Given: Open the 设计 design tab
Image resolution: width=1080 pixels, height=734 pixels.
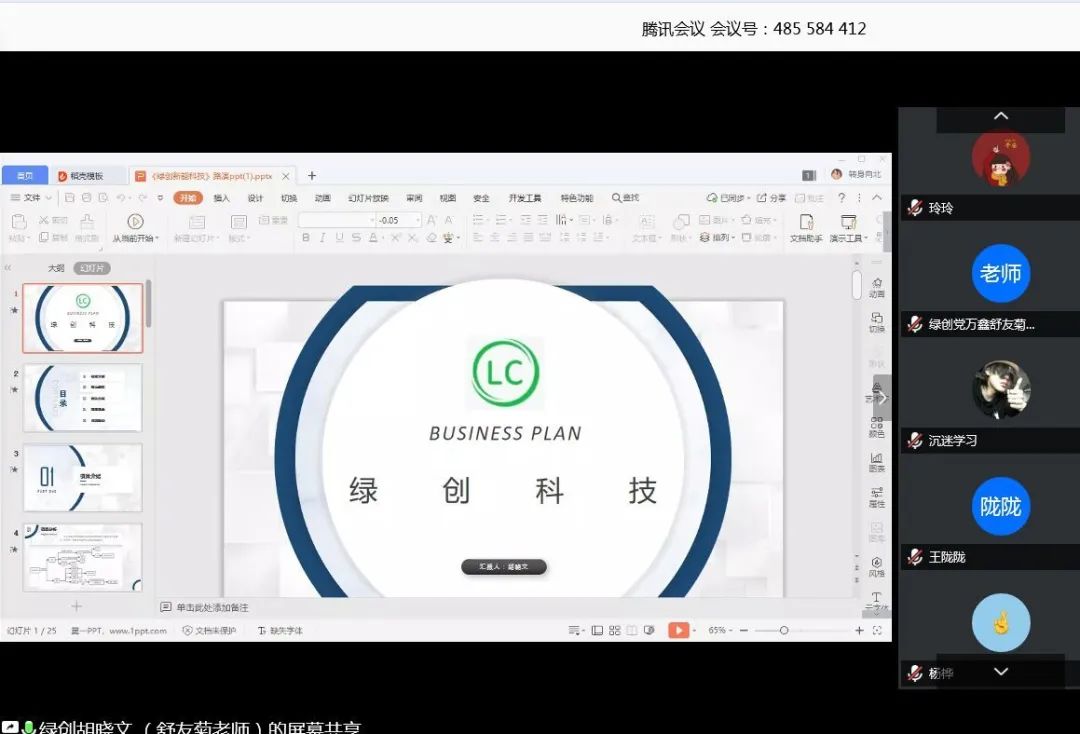Looking at the screenshot, I should 256,198.
